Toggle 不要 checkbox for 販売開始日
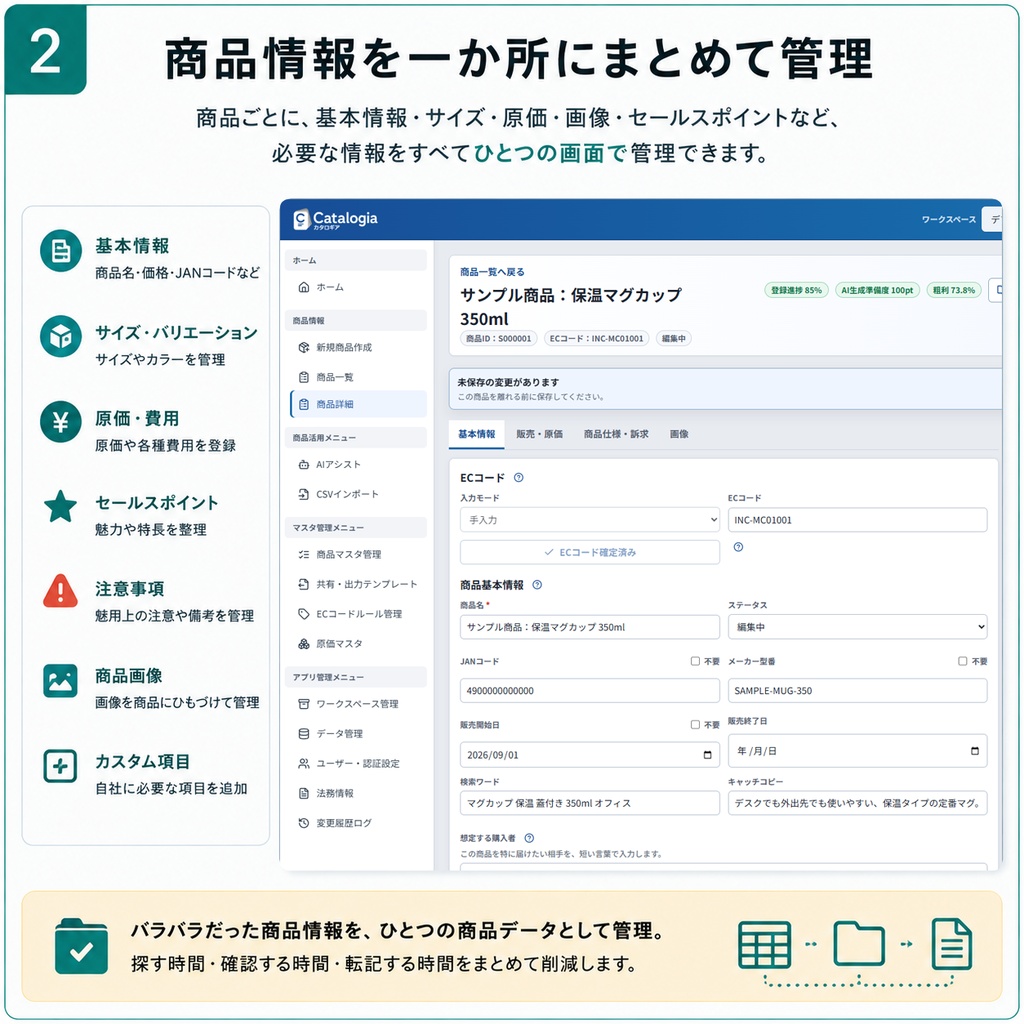 pyautogui.click(x=696, y=724)
